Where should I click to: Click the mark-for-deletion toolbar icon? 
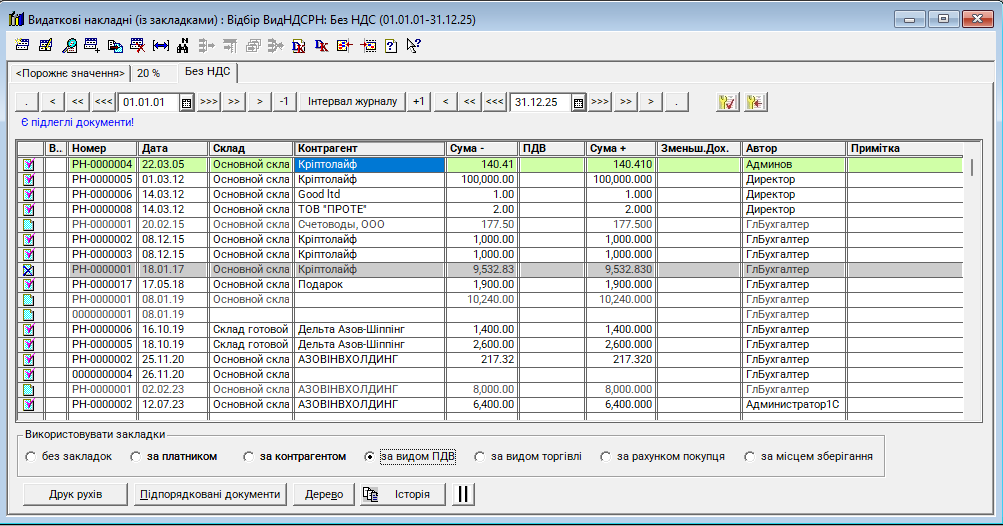(137, 45)
